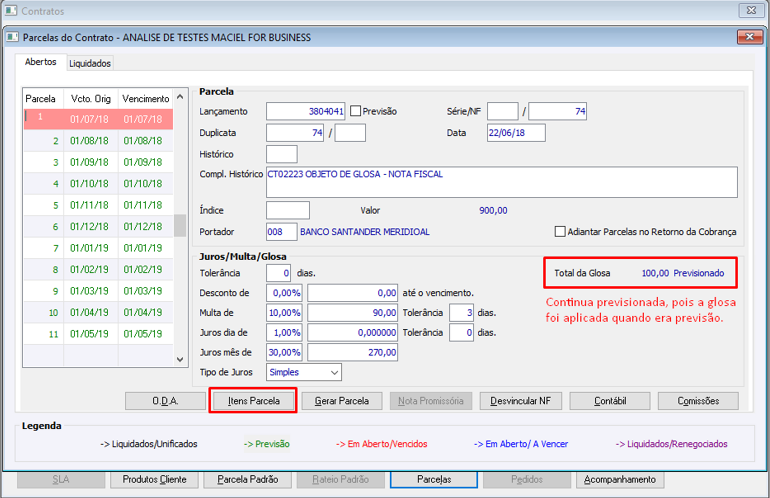
Task: Click the Parcela column header
Action: pos(43,99)
